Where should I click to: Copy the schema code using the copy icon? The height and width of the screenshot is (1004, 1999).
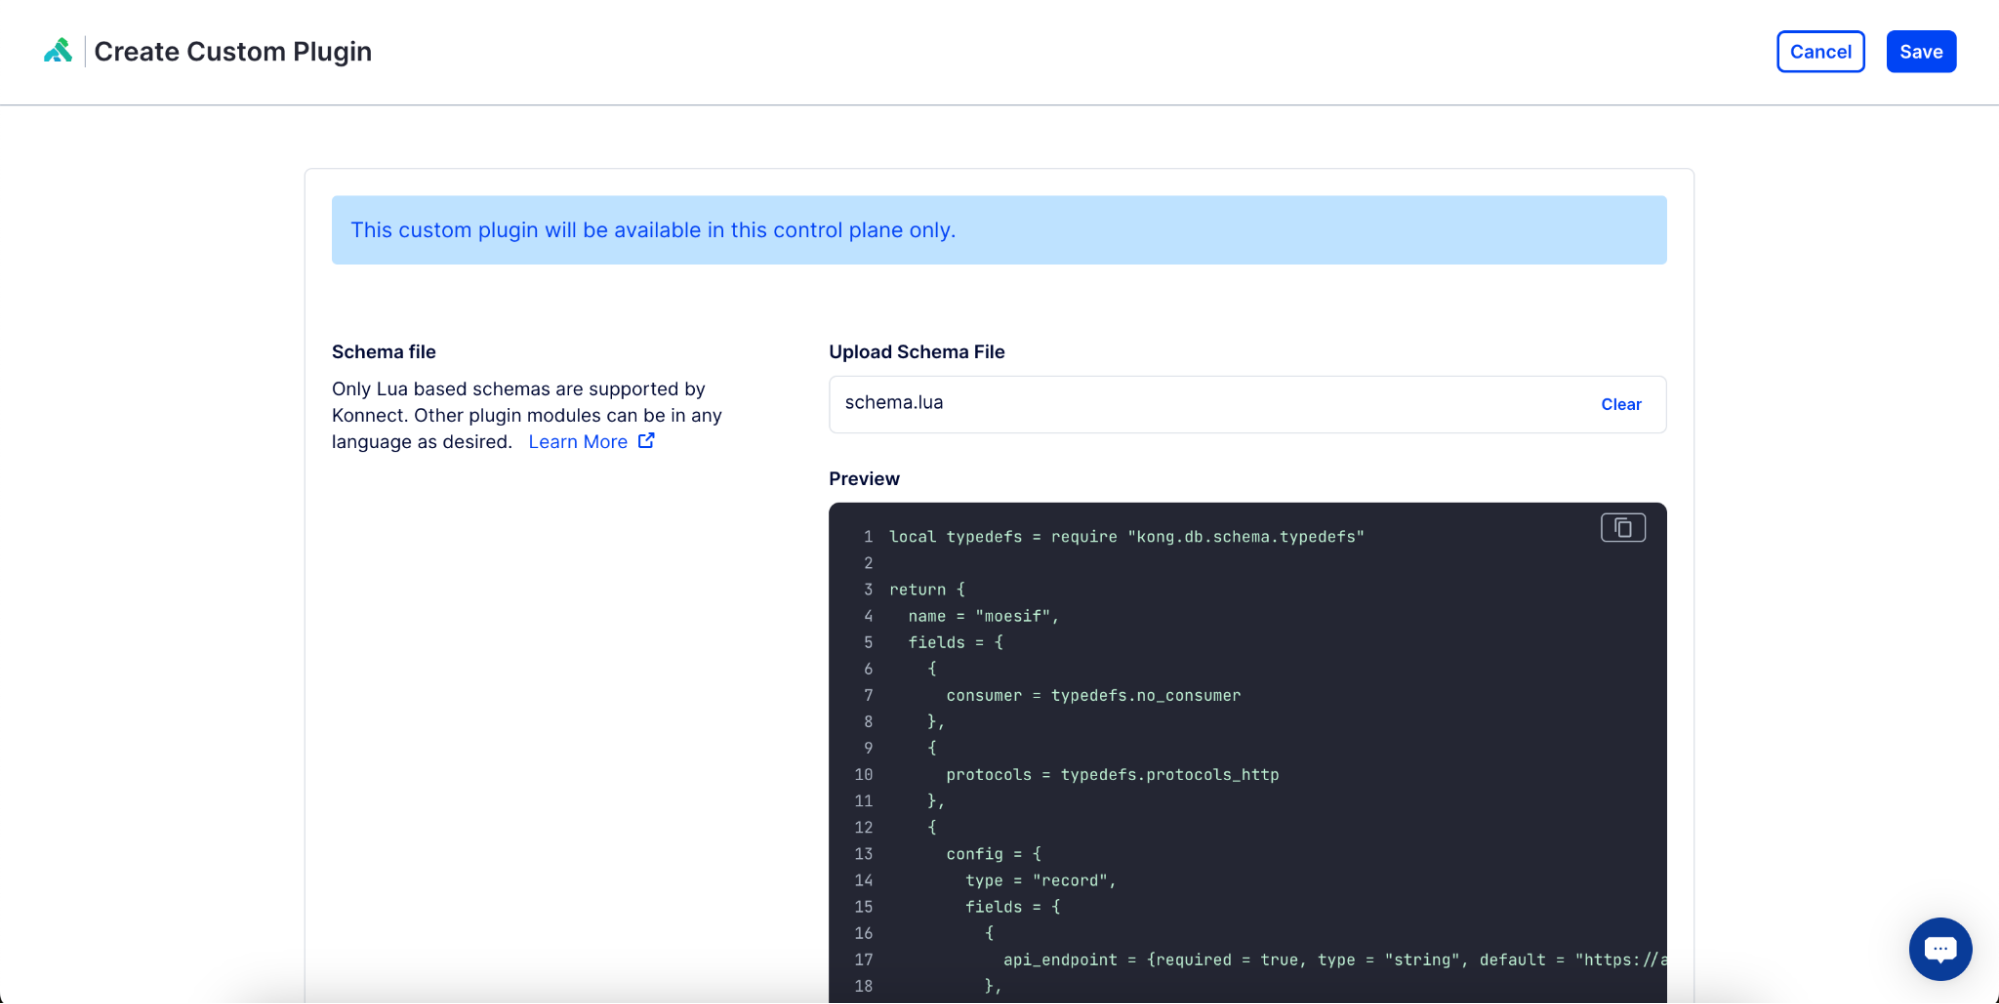coord(1622,527)
